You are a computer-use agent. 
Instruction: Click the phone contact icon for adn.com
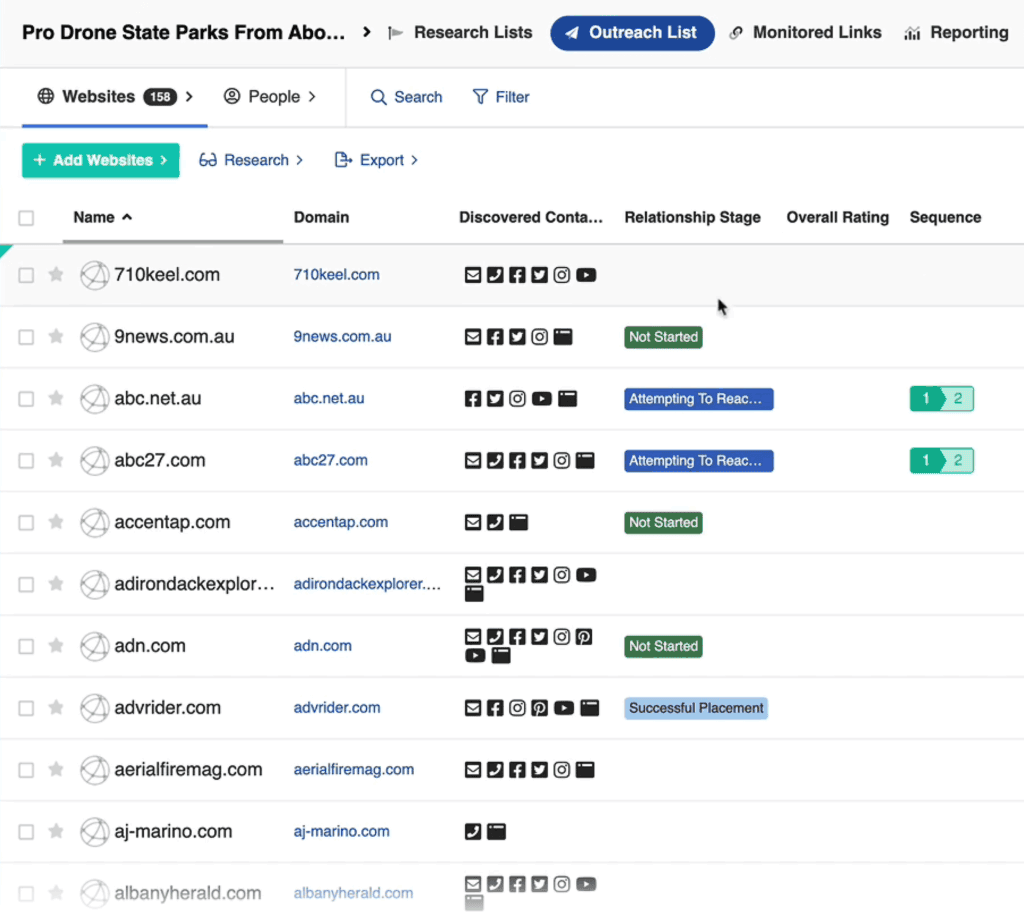point(495,636)
